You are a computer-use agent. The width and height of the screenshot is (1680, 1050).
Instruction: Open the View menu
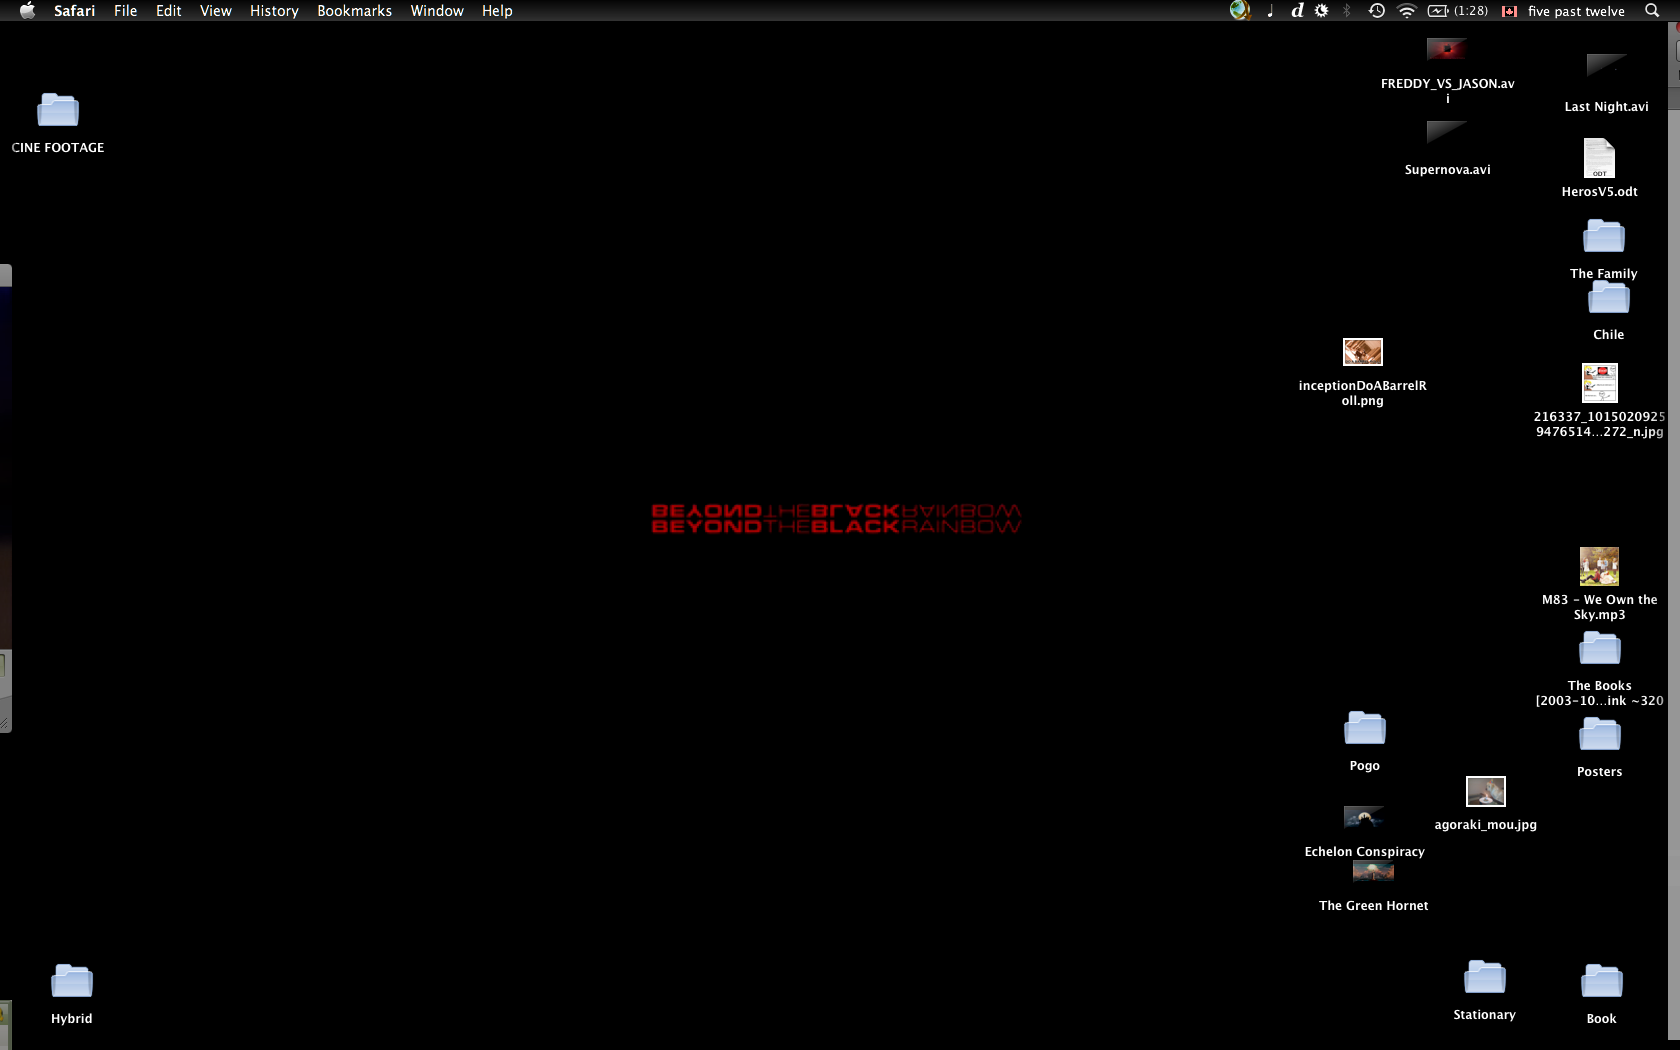pos(215,11)
